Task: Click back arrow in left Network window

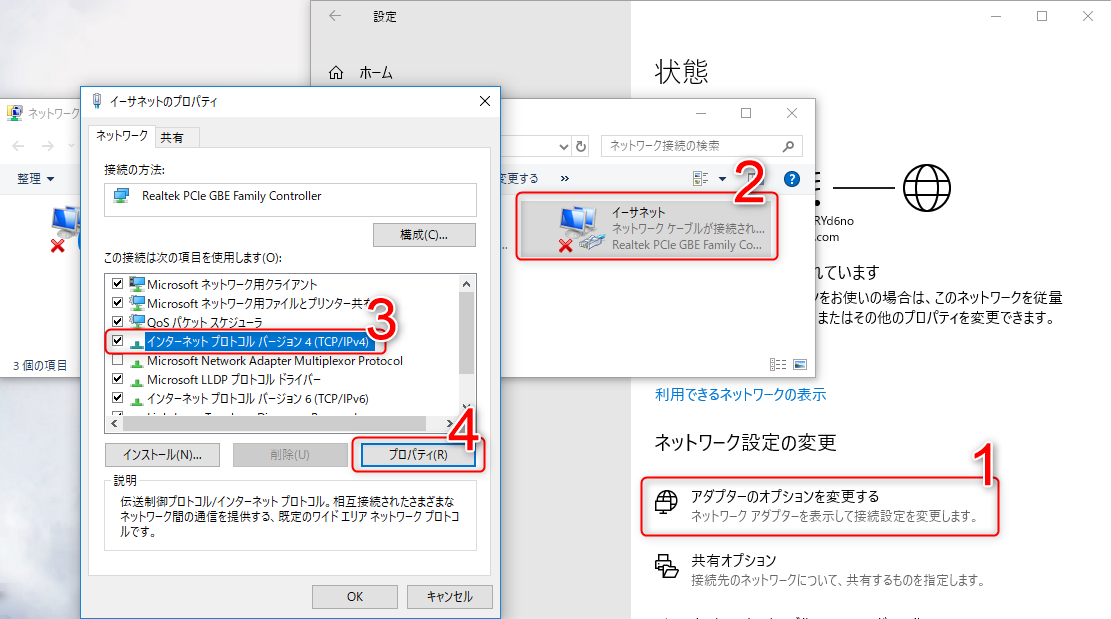Action: click(x=18, y=146)
